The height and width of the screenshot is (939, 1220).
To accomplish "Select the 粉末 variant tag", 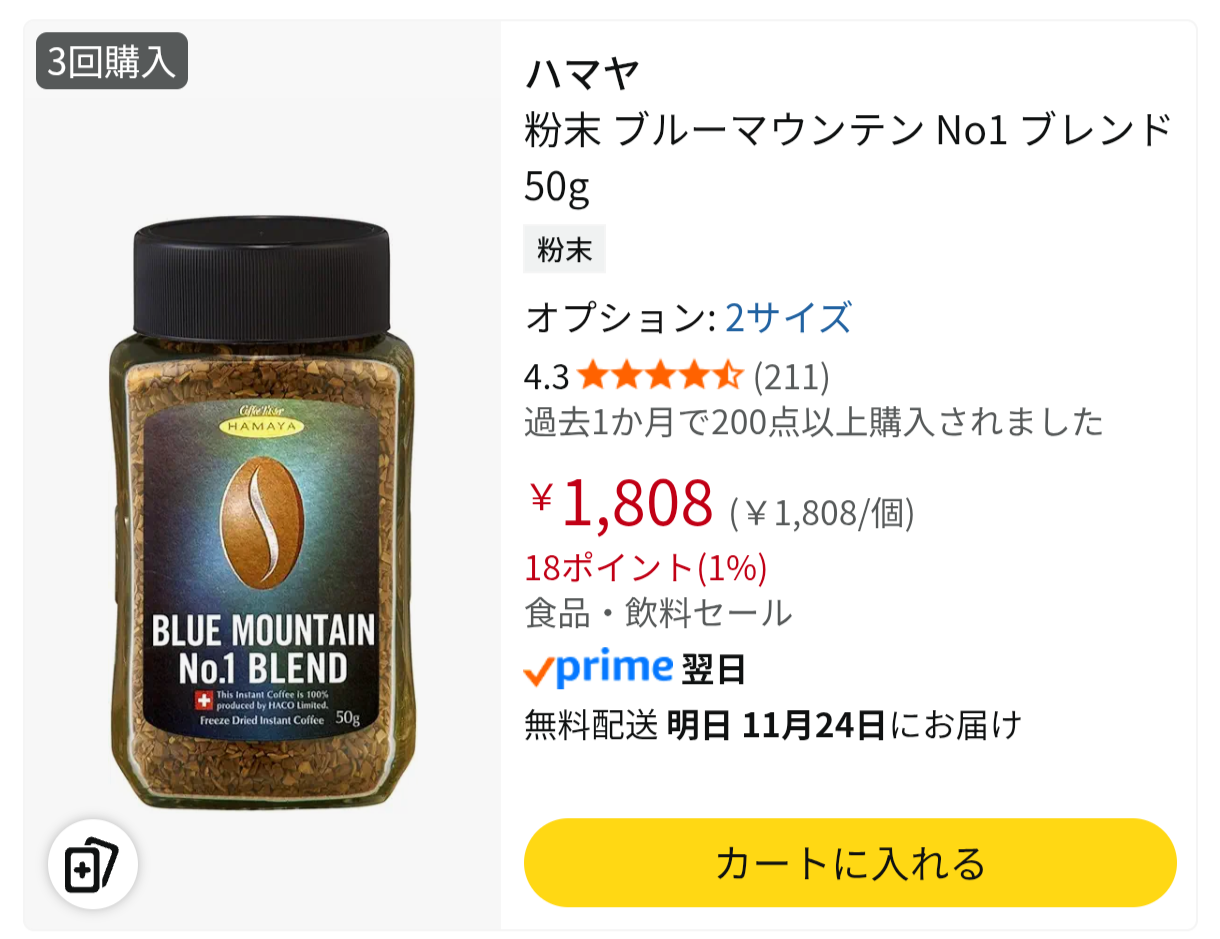I will click(565, 249).
